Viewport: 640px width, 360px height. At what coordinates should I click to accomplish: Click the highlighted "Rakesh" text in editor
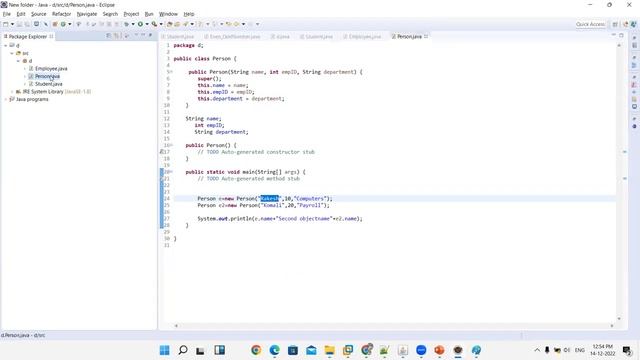(270, 198)
